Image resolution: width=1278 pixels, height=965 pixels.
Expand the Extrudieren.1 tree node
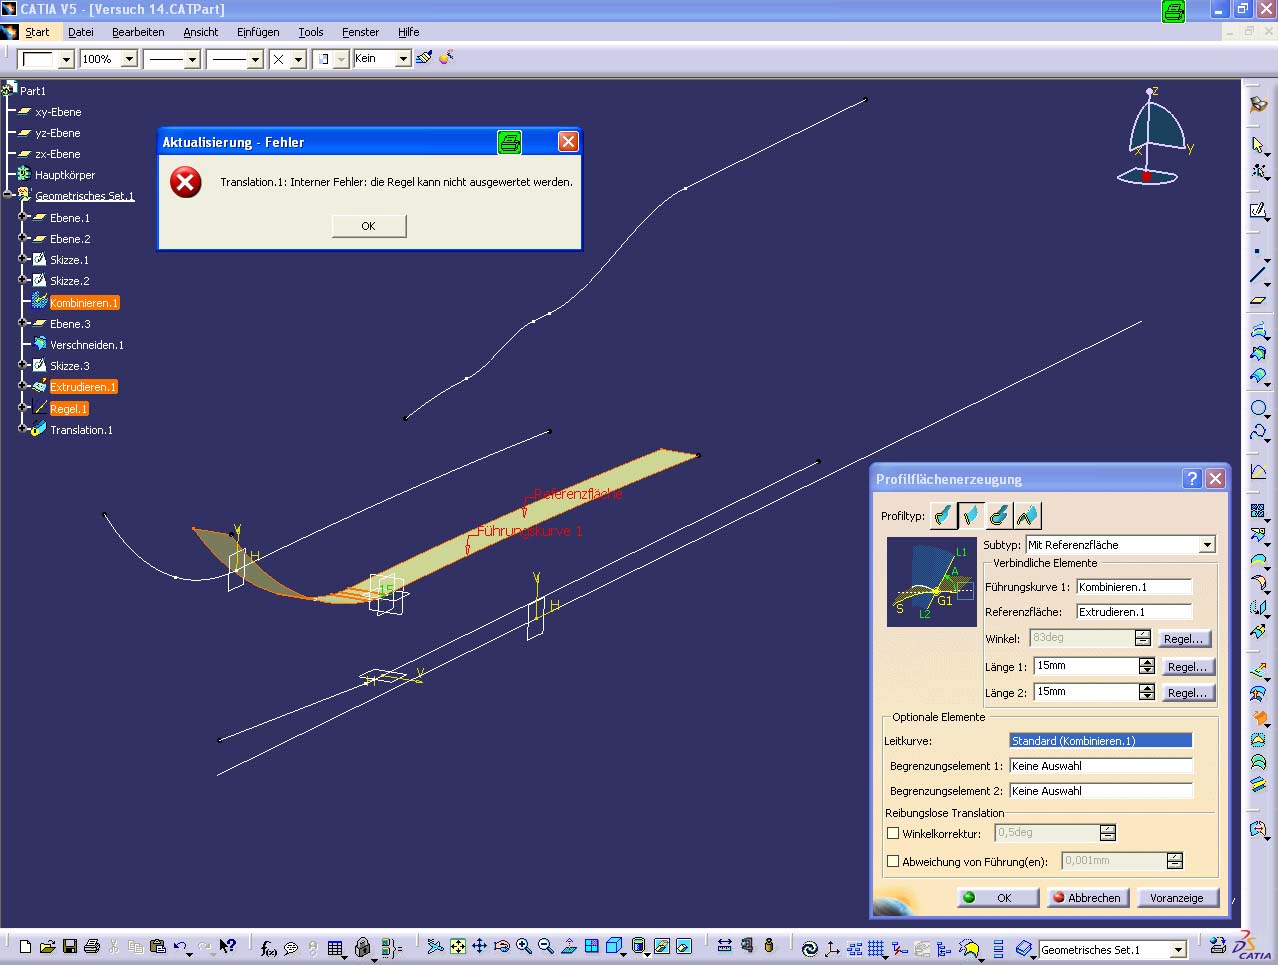22,386
